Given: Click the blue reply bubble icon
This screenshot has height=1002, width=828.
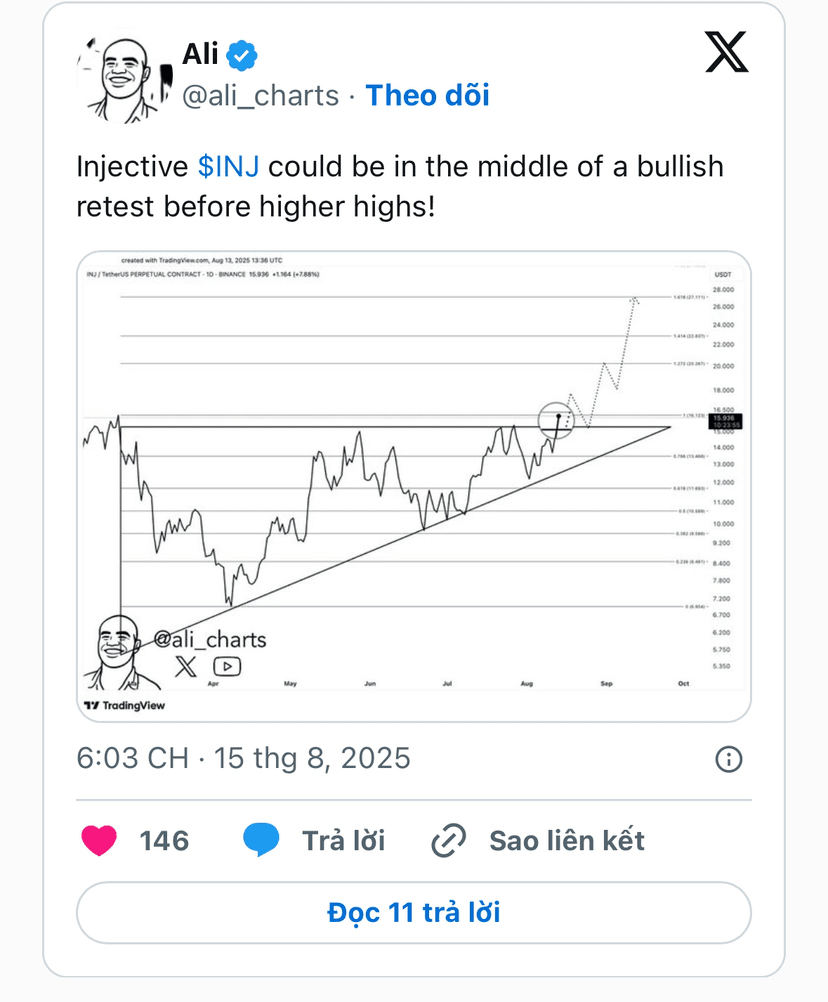Looking at the screenshot, I should pos(261,840).
